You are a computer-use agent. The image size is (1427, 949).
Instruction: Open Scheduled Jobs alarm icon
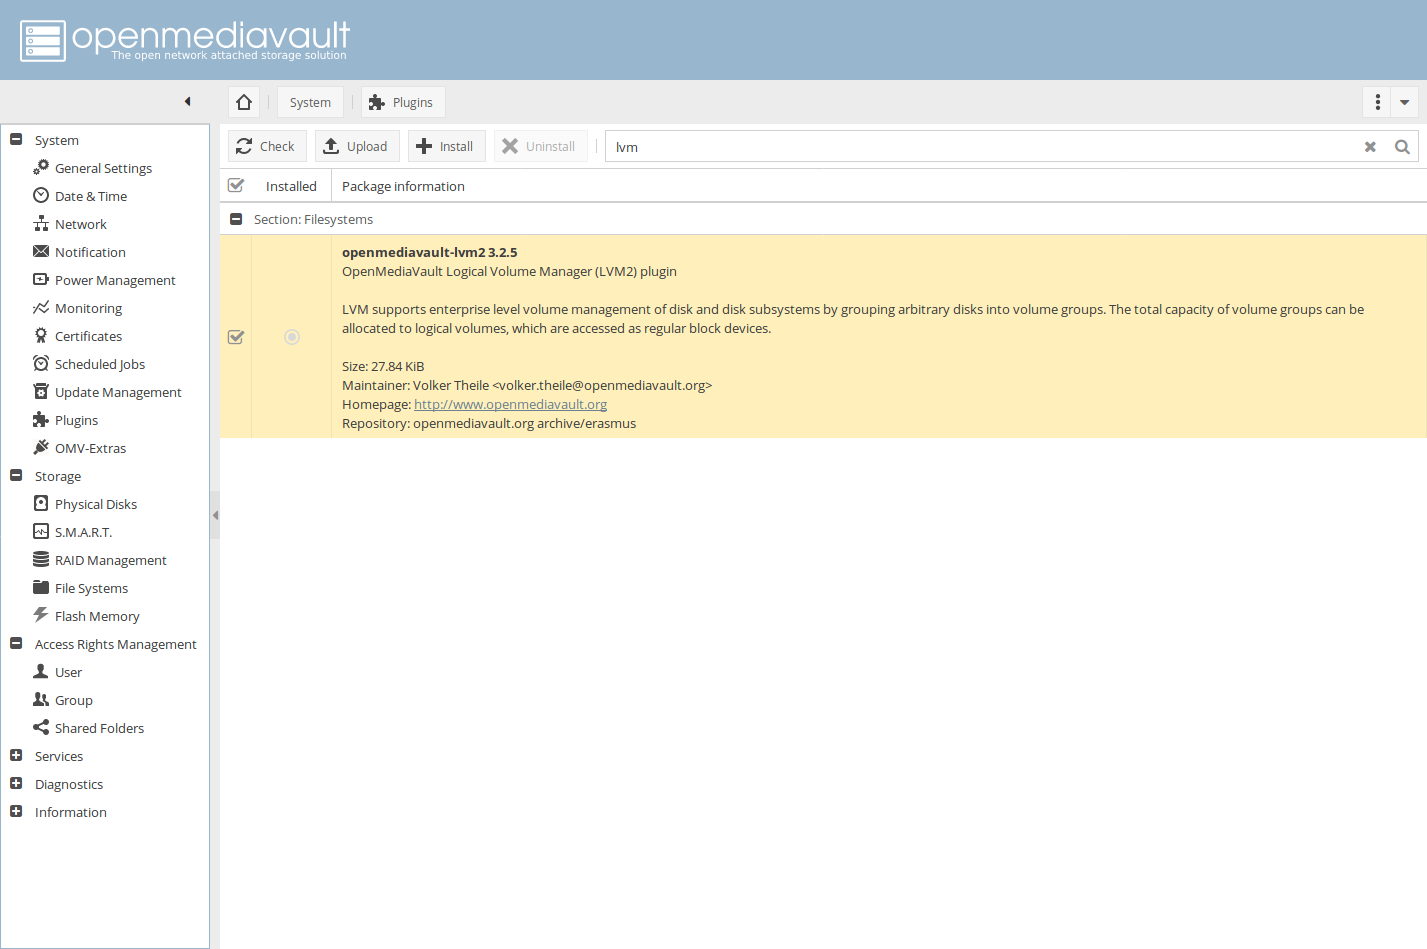(x=41, y=363)
